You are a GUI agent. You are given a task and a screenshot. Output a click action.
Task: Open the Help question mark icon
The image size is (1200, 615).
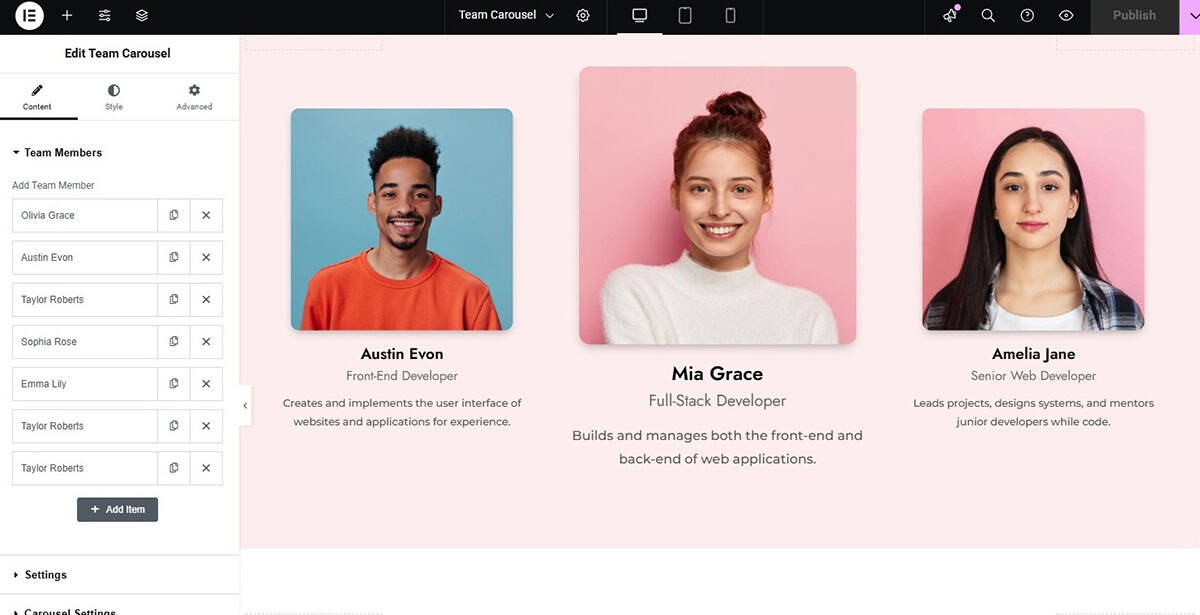[1027, 15]
